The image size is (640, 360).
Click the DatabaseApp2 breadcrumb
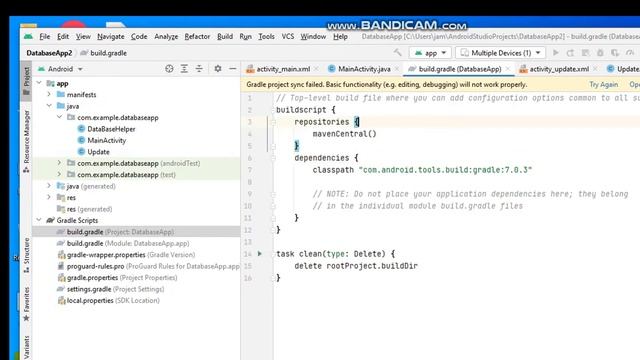(49, 53)
